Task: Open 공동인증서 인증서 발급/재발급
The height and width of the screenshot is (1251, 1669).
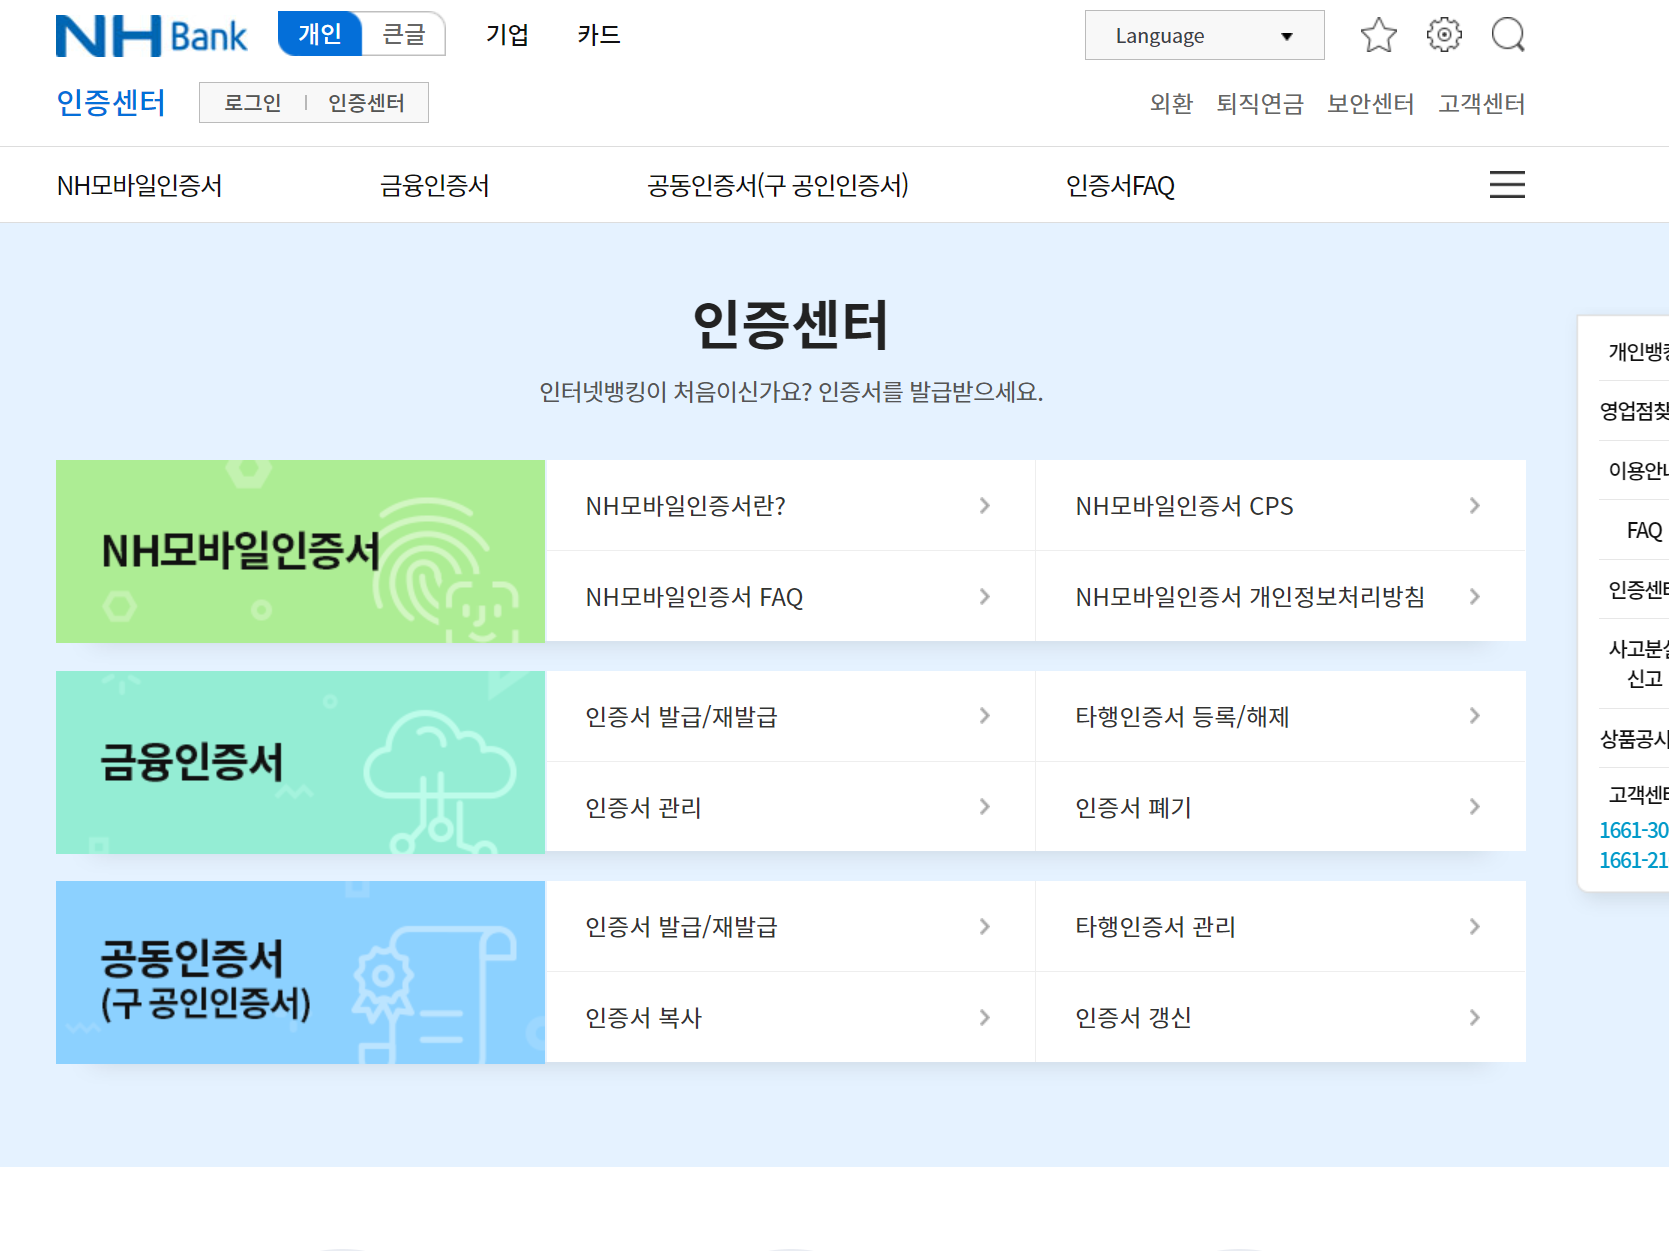Action: point(790,927)
